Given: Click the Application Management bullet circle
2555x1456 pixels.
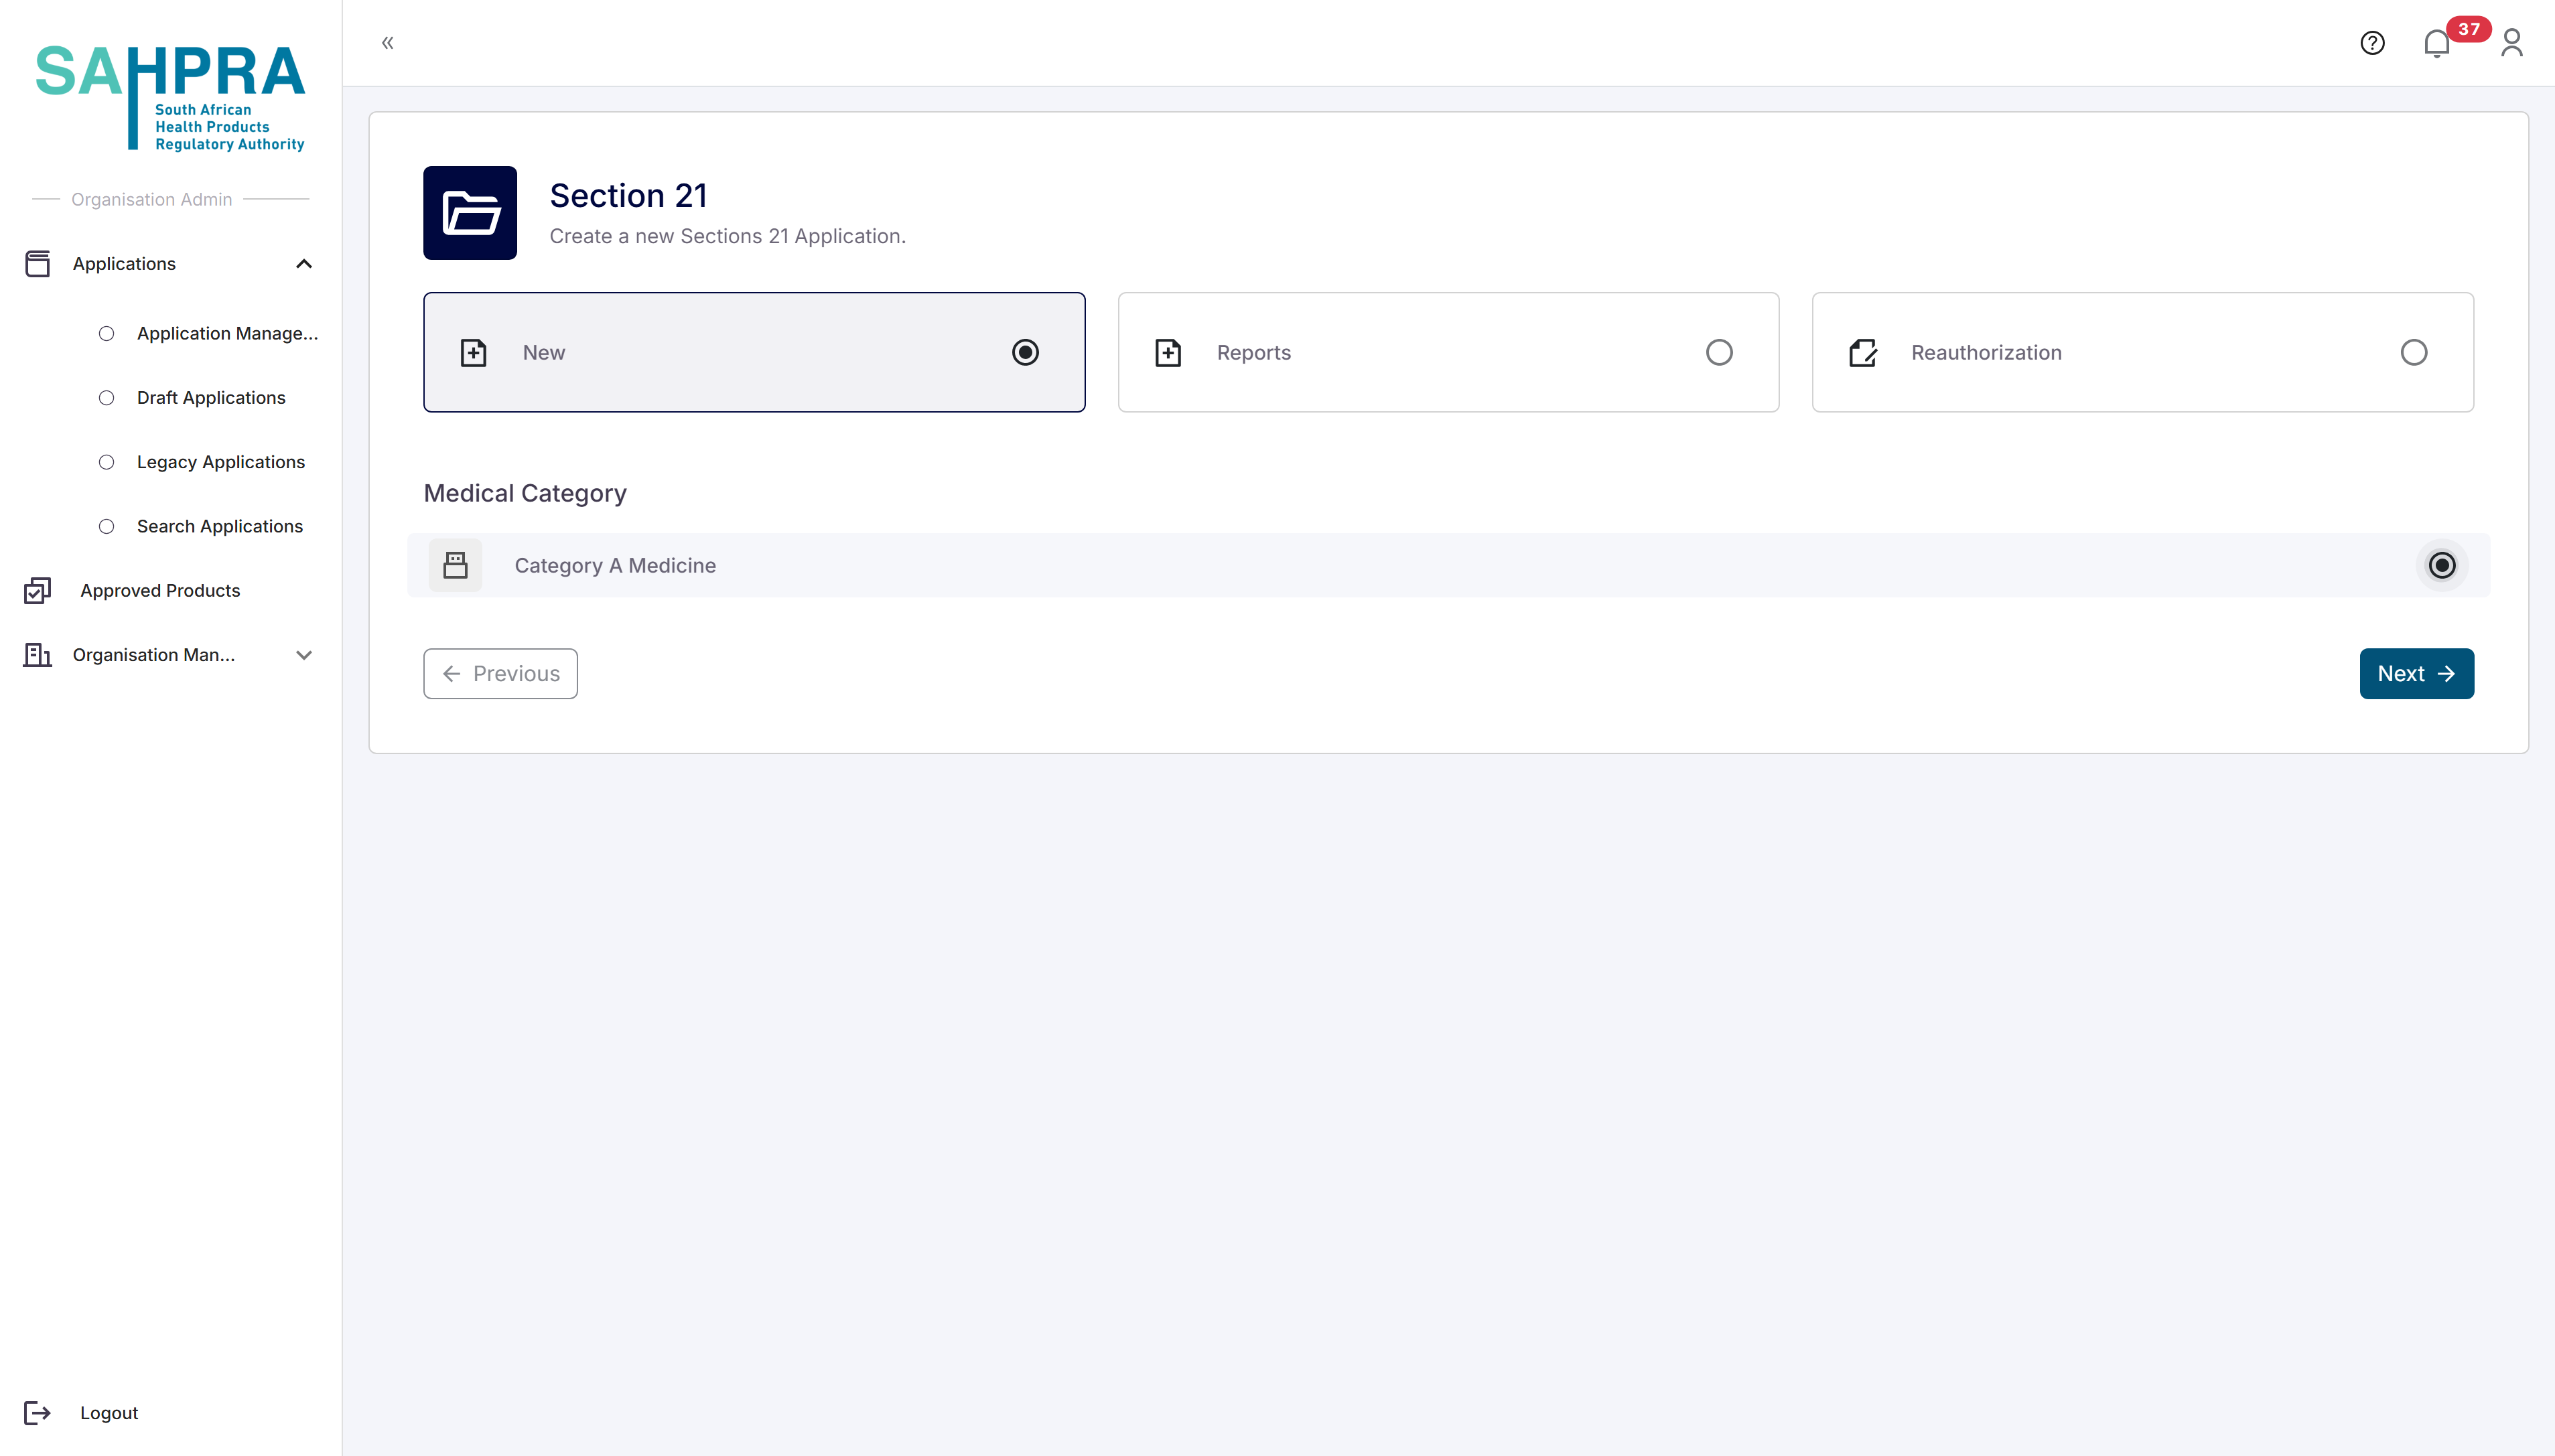Looking at the screenshot, I should [106, 333].
